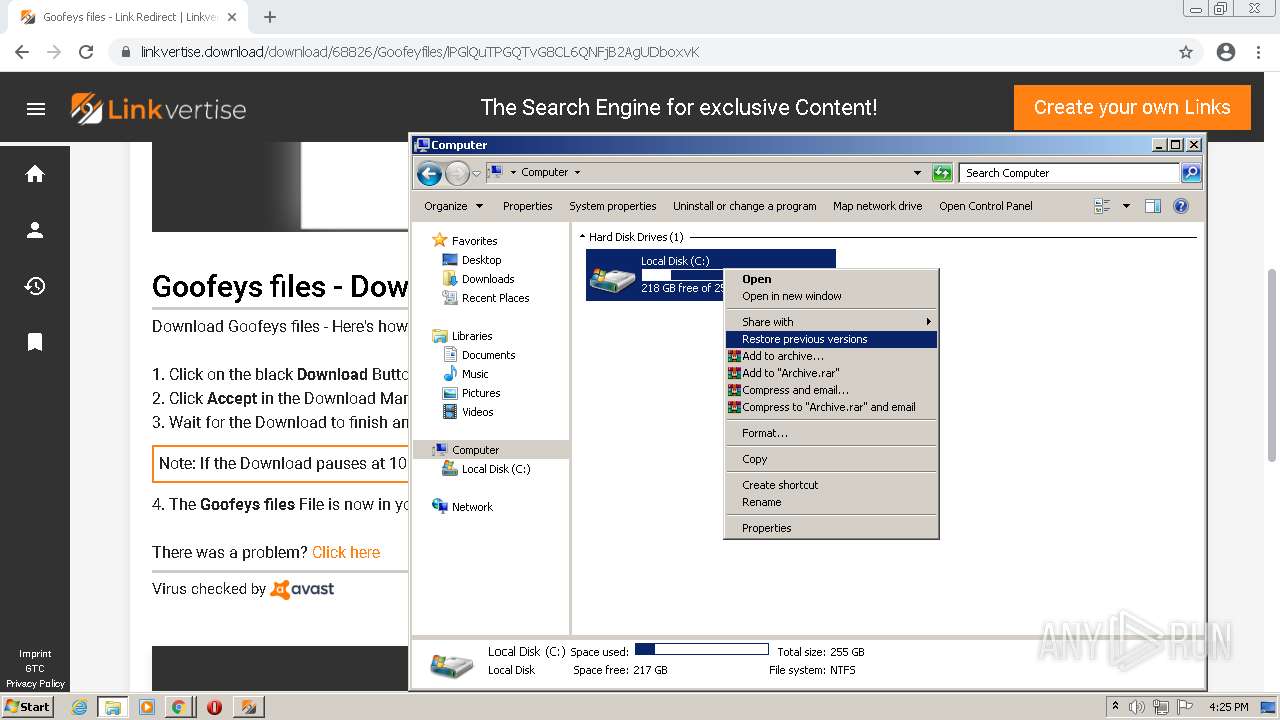Expand Share with submenu
This screenshot has height=720, width=1280.
[831, 322]
